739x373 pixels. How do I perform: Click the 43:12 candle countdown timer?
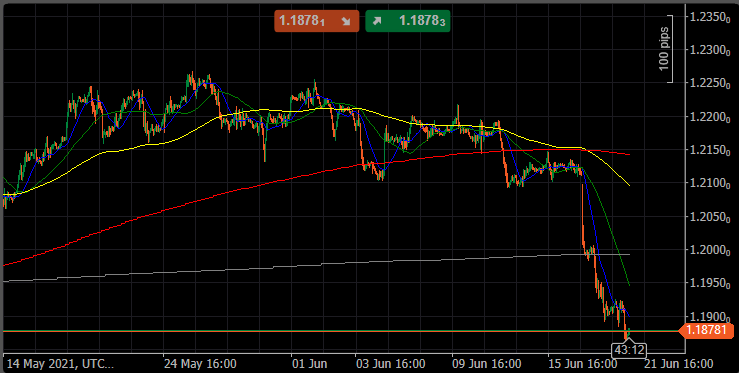[x=629, y=350]
